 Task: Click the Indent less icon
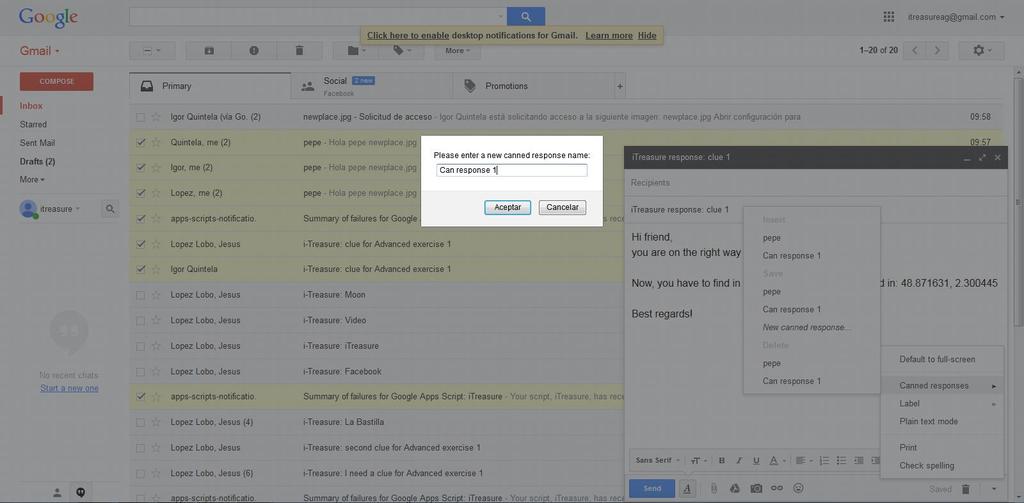859,461
